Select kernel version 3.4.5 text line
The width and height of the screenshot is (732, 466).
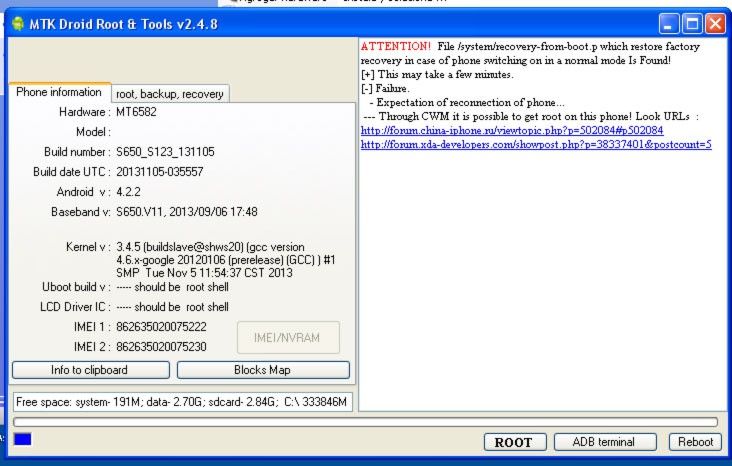(210, 247)
